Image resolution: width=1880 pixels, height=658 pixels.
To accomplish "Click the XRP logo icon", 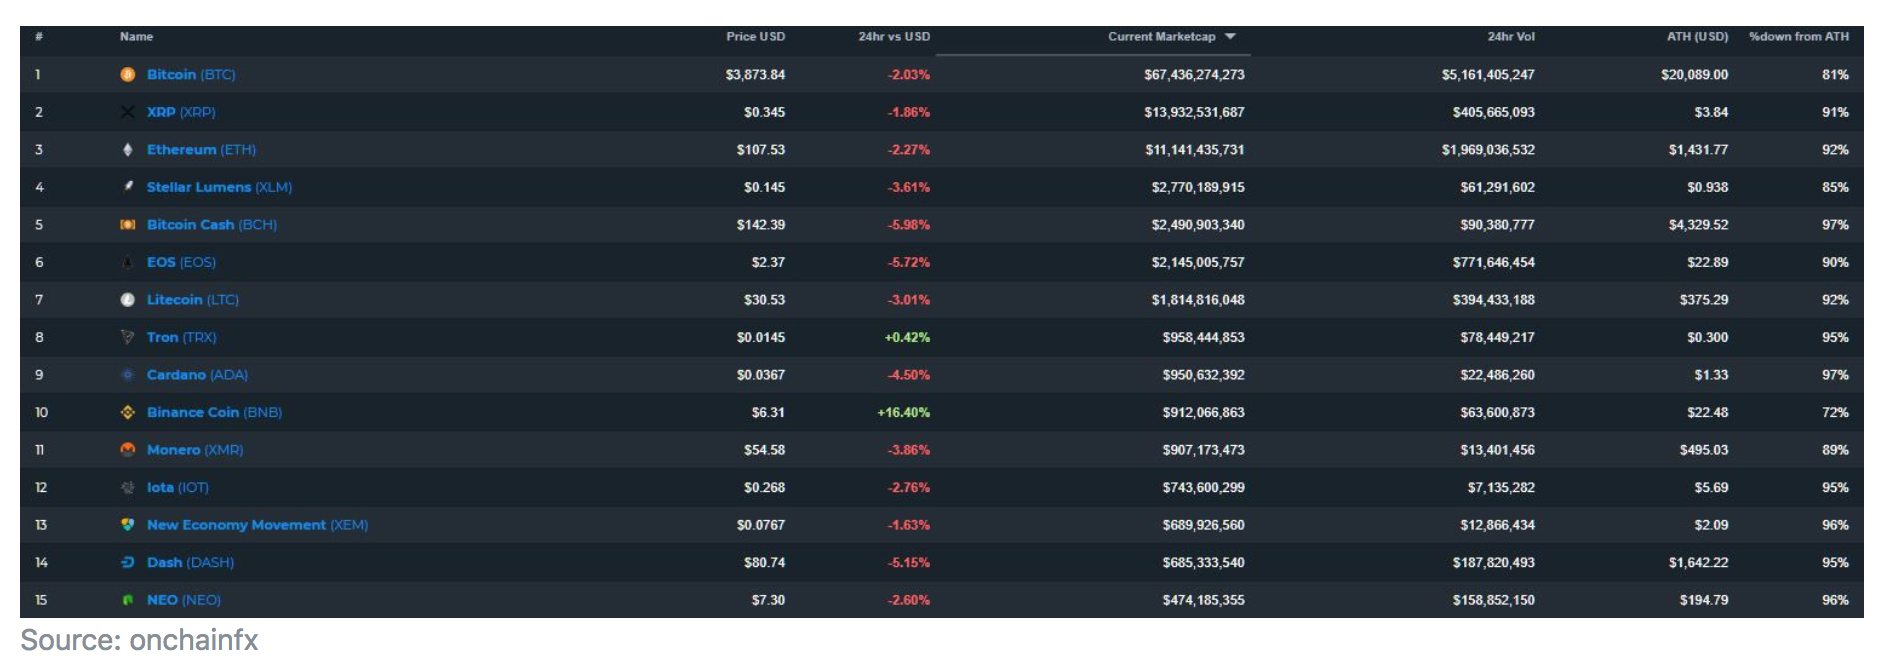I will 128,112.
